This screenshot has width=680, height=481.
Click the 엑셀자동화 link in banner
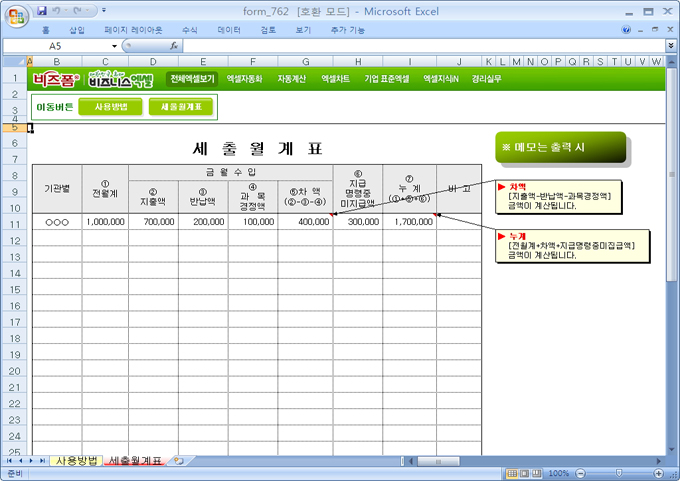[x=245, y=78]
